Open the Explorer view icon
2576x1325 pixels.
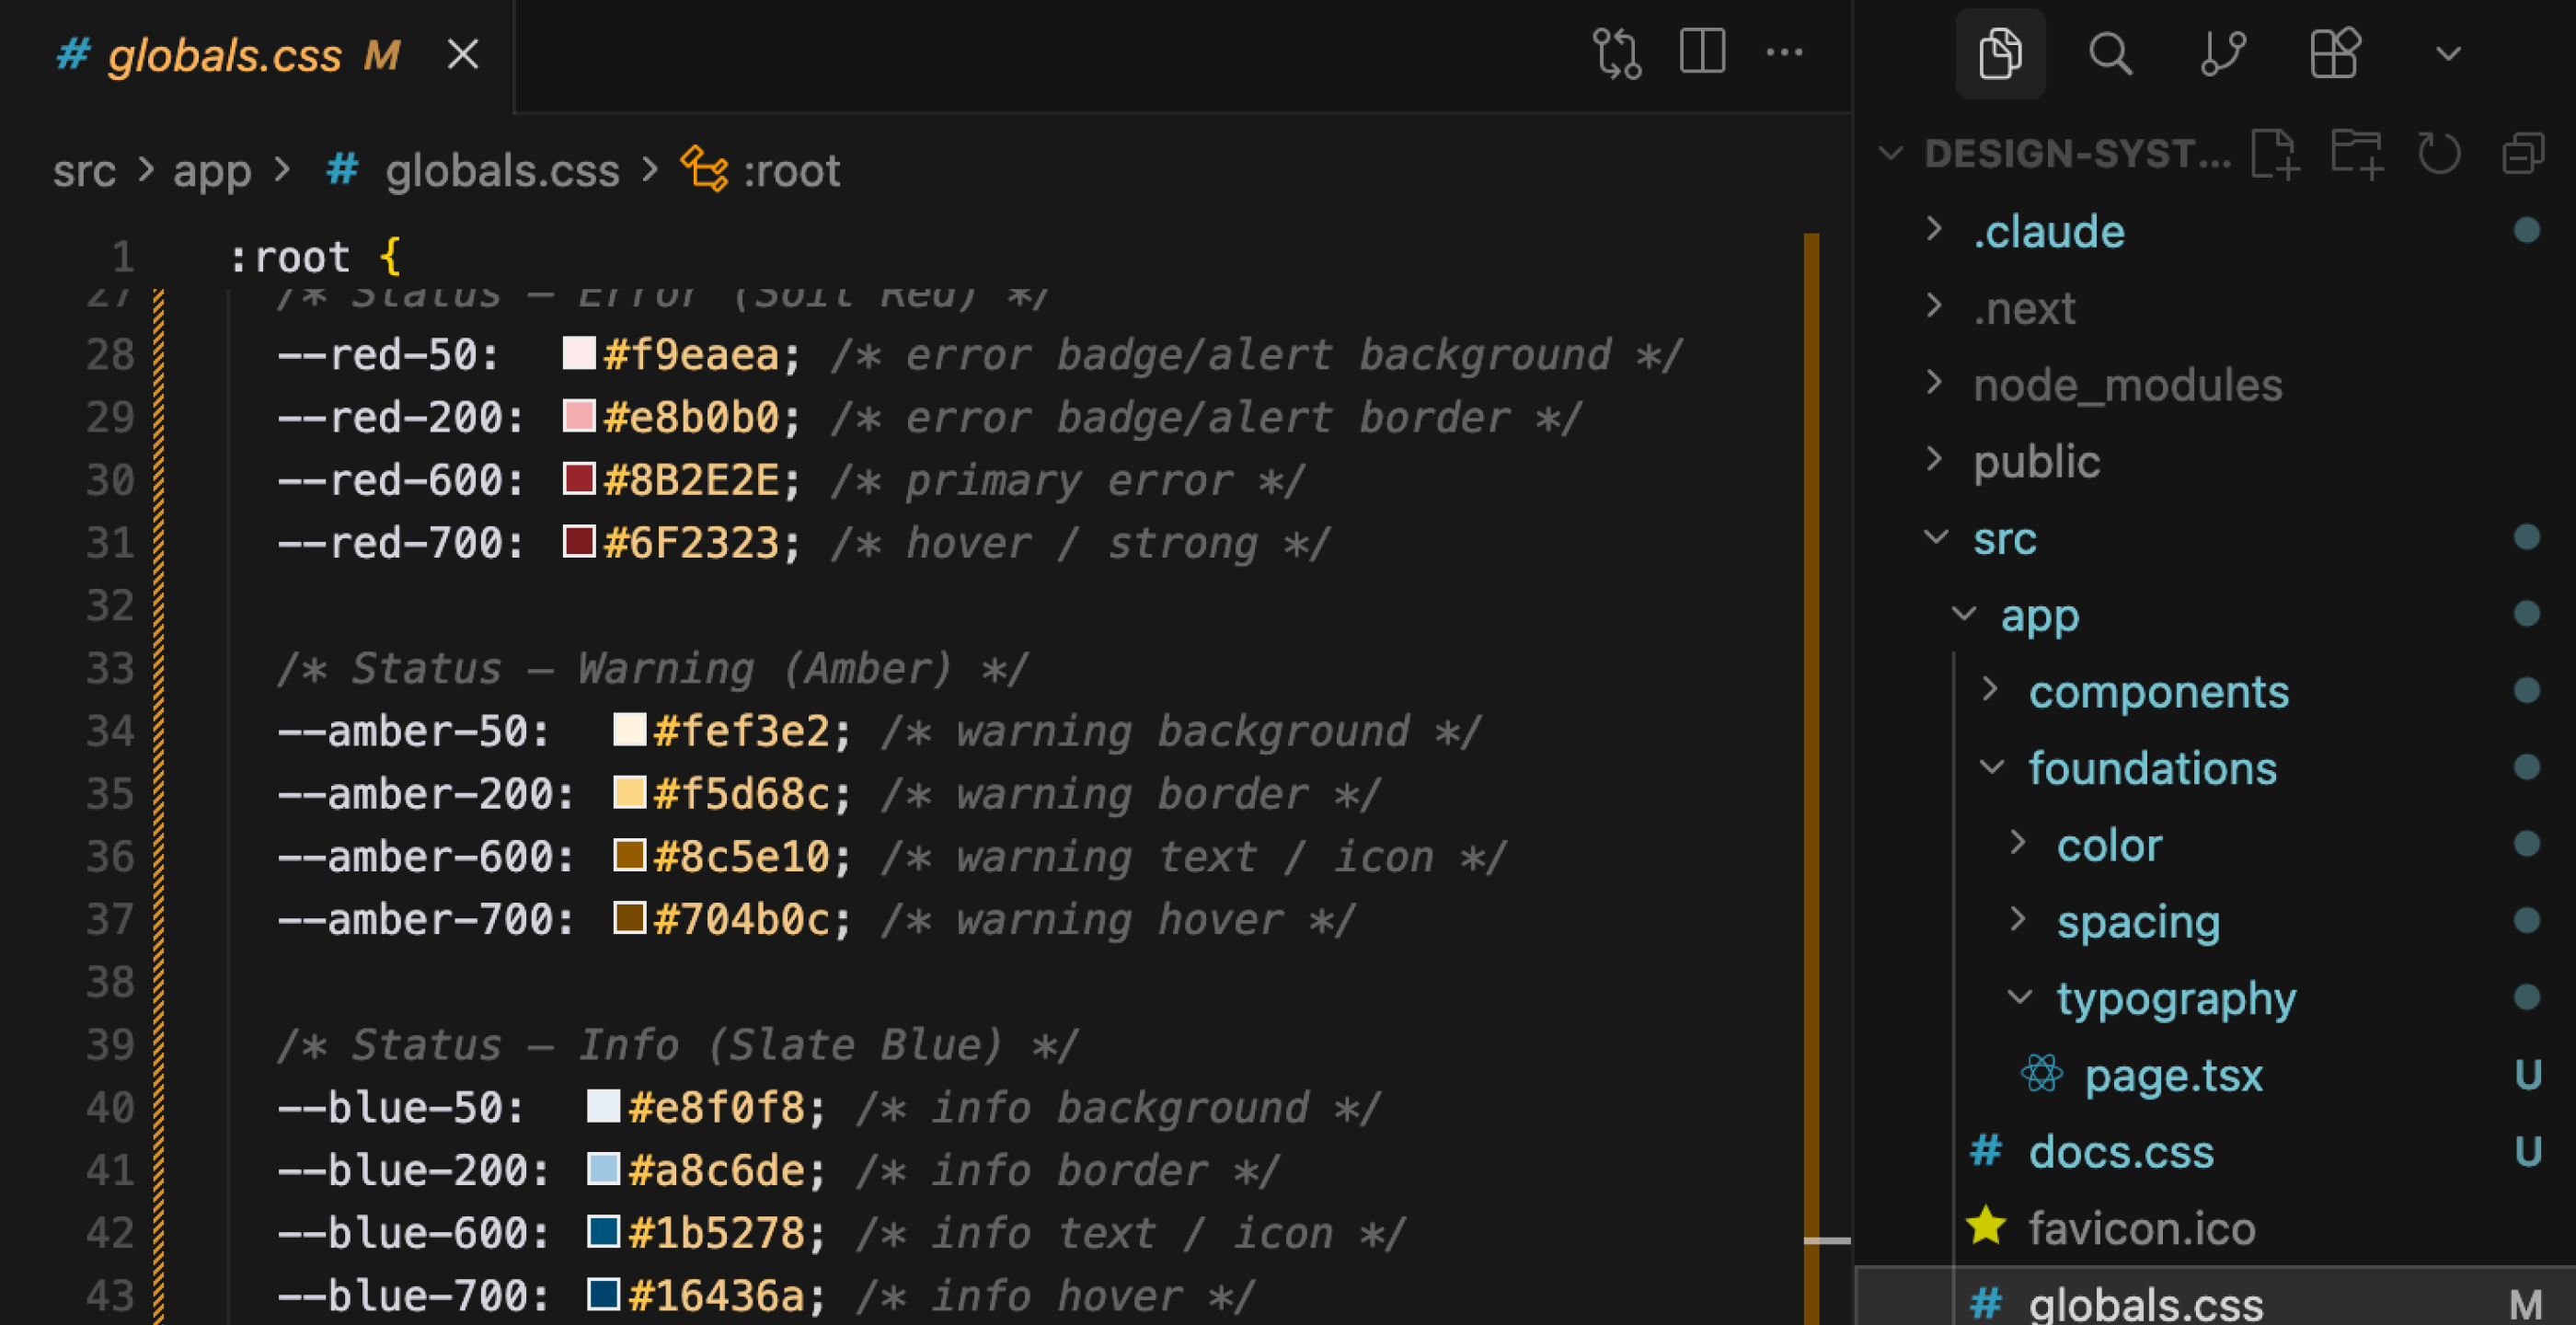click(2000, 53)
